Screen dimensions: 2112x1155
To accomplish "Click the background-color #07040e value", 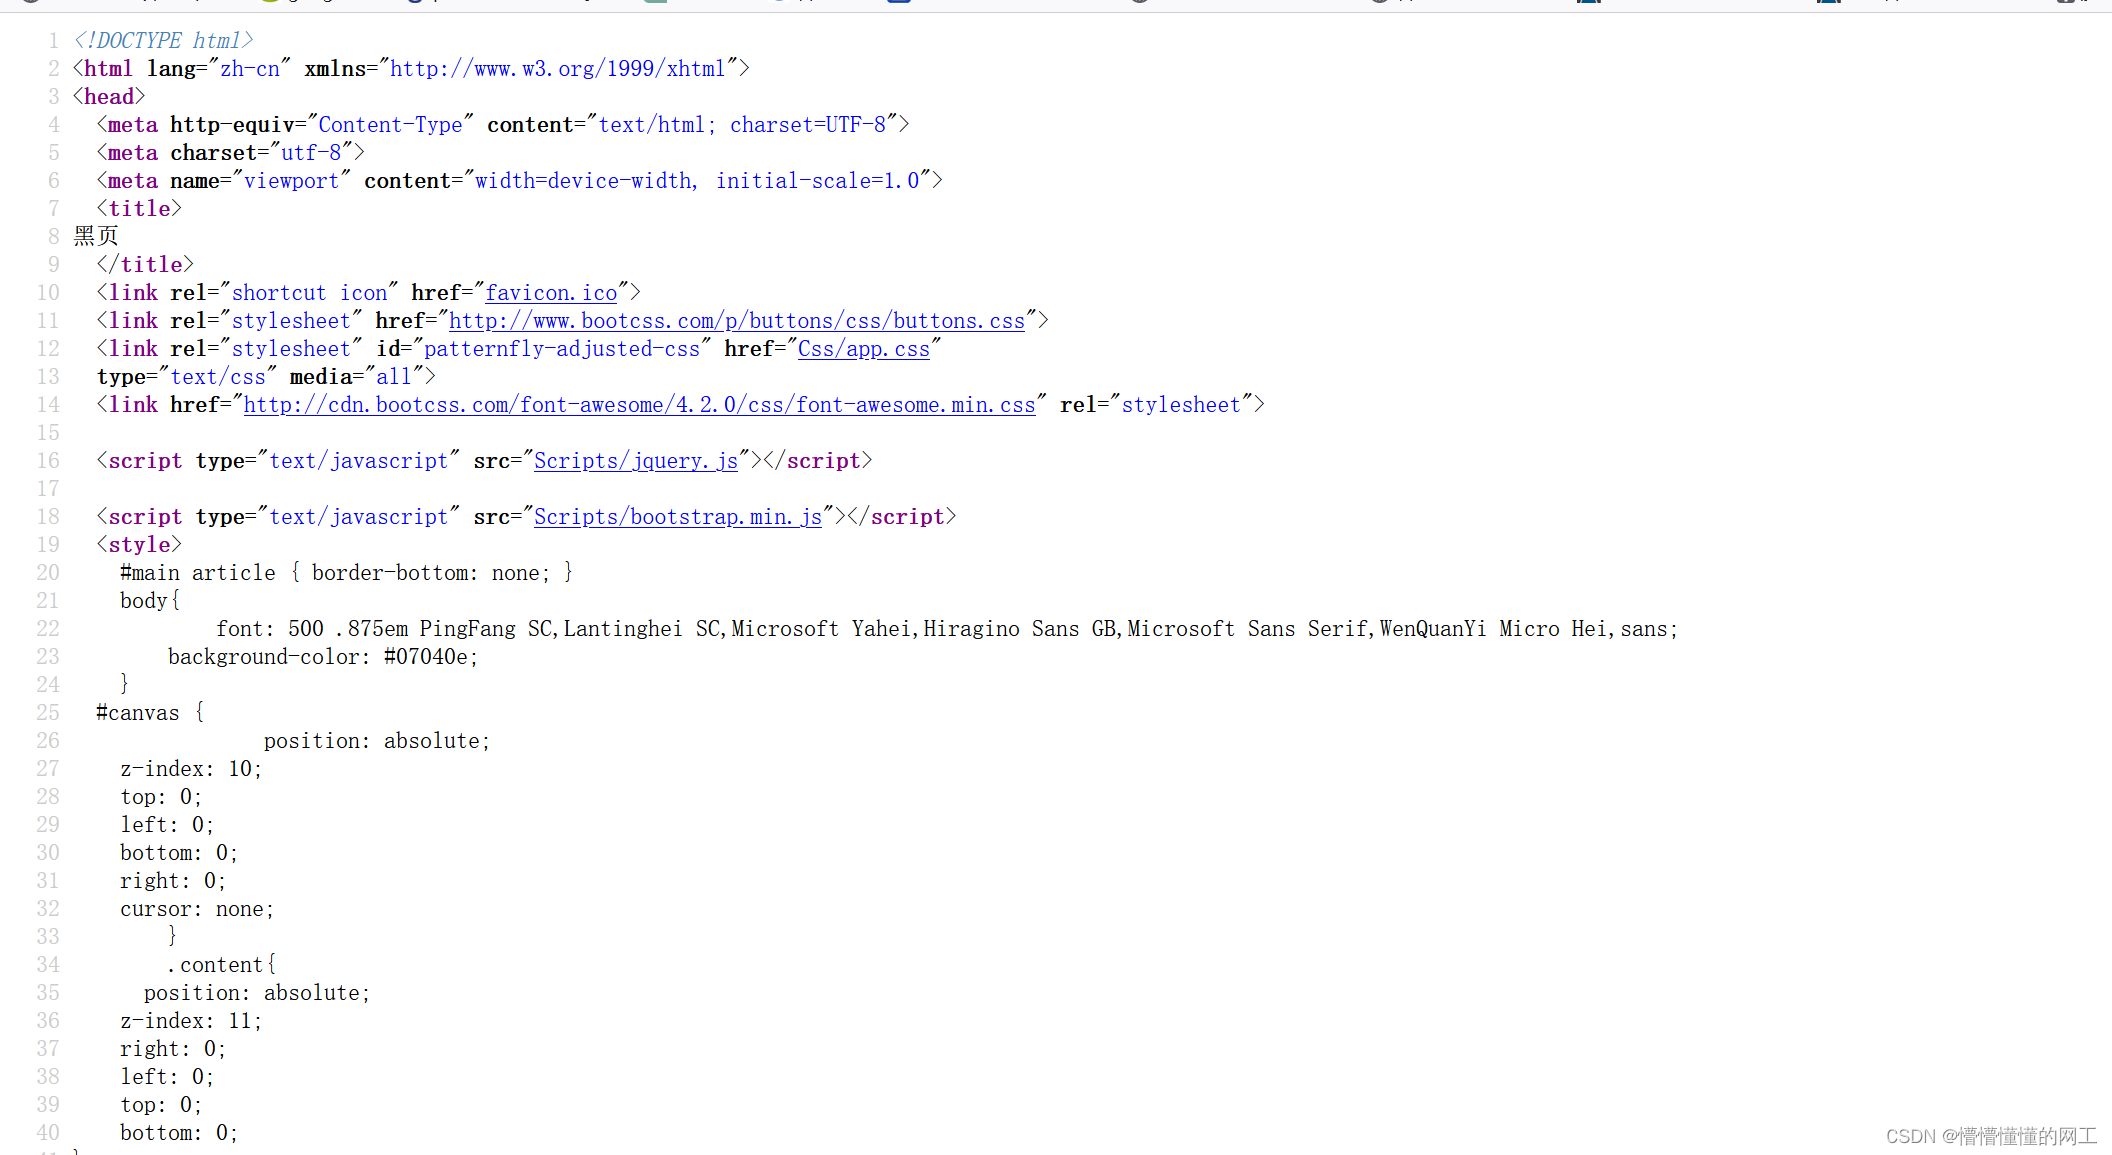I will [x=426, y=657].
